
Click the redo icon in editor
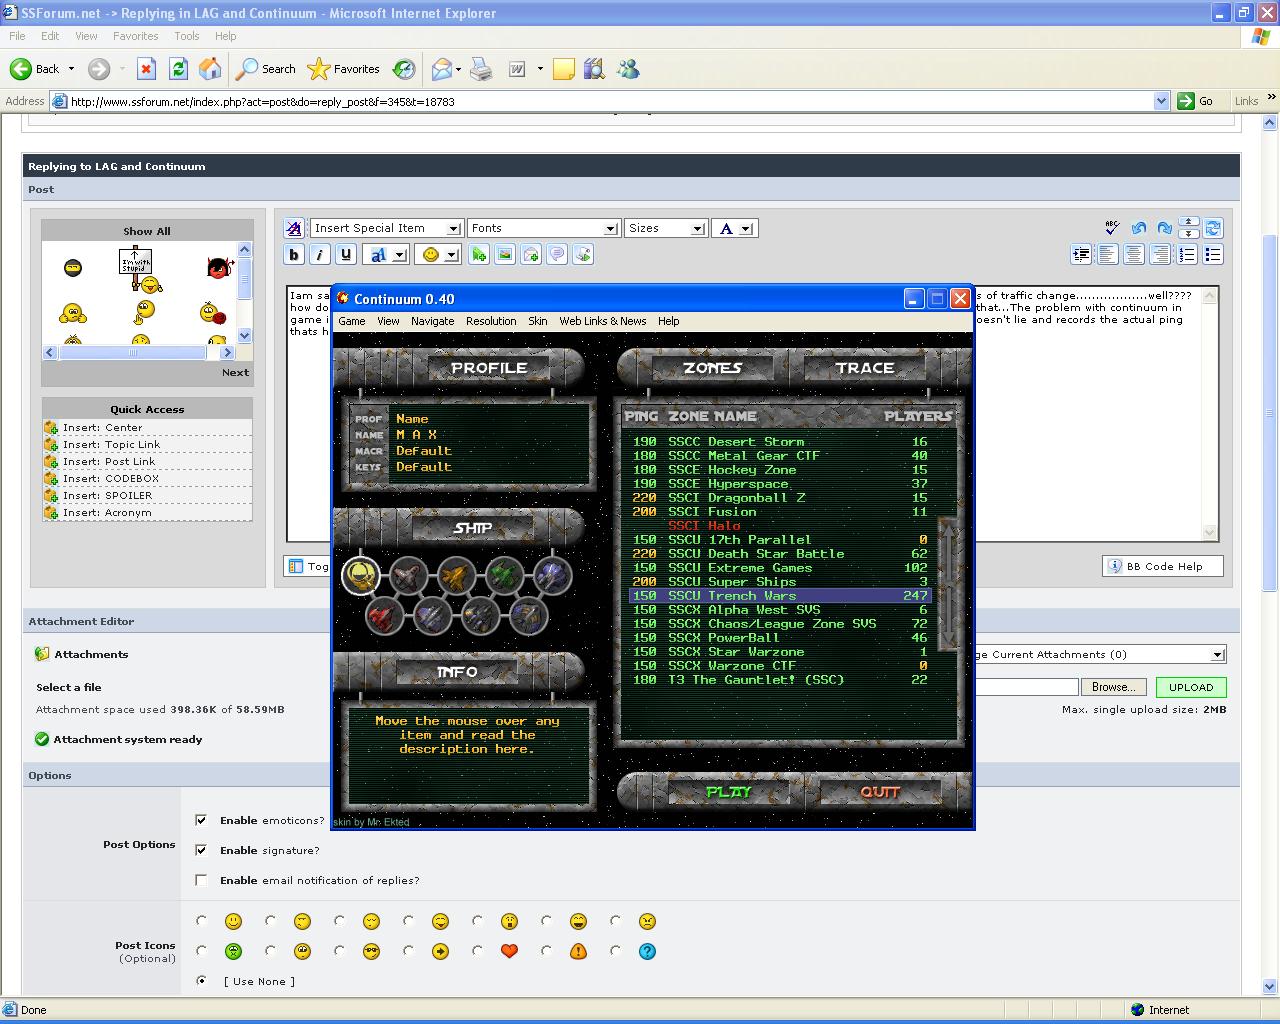point(1164,229)
